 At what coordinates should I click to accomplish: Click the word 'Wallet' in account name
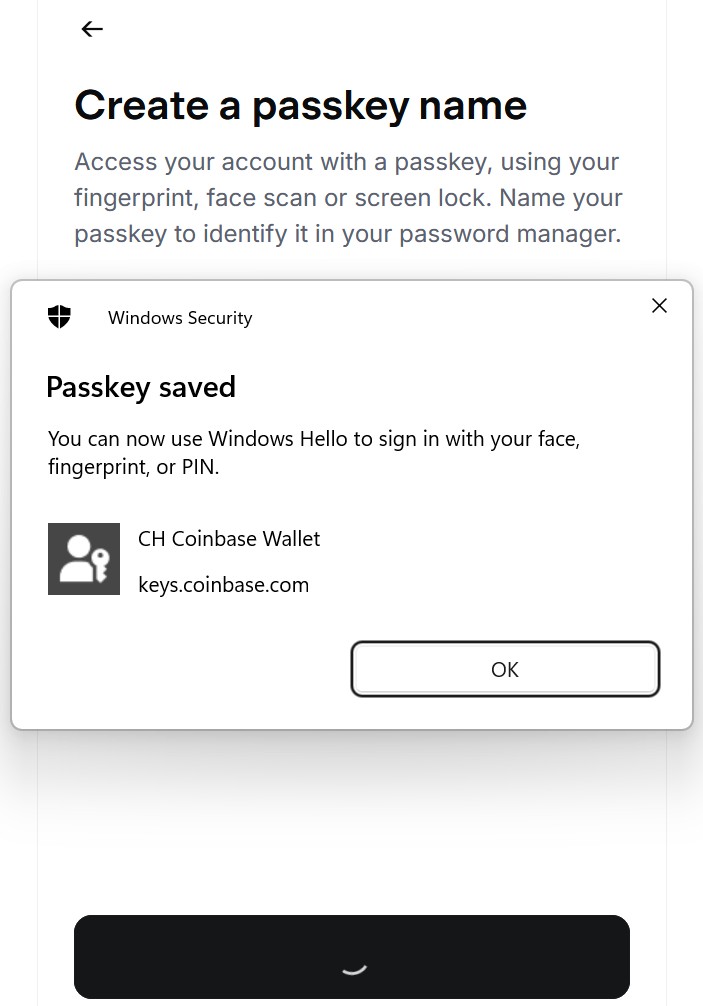tap(291, 539)
